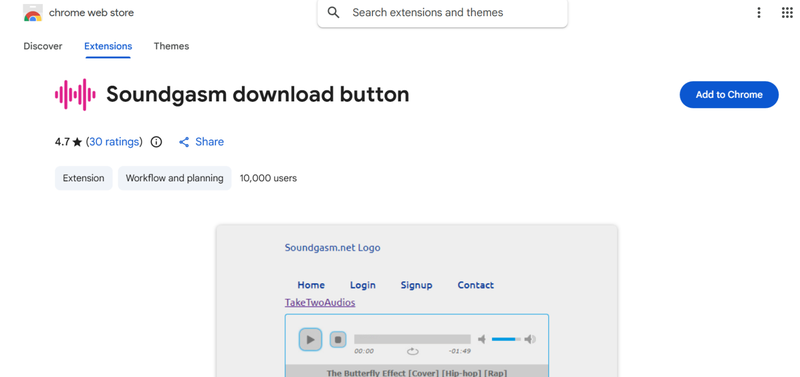Click the search magnifier icon

click(x=333, y=13)
